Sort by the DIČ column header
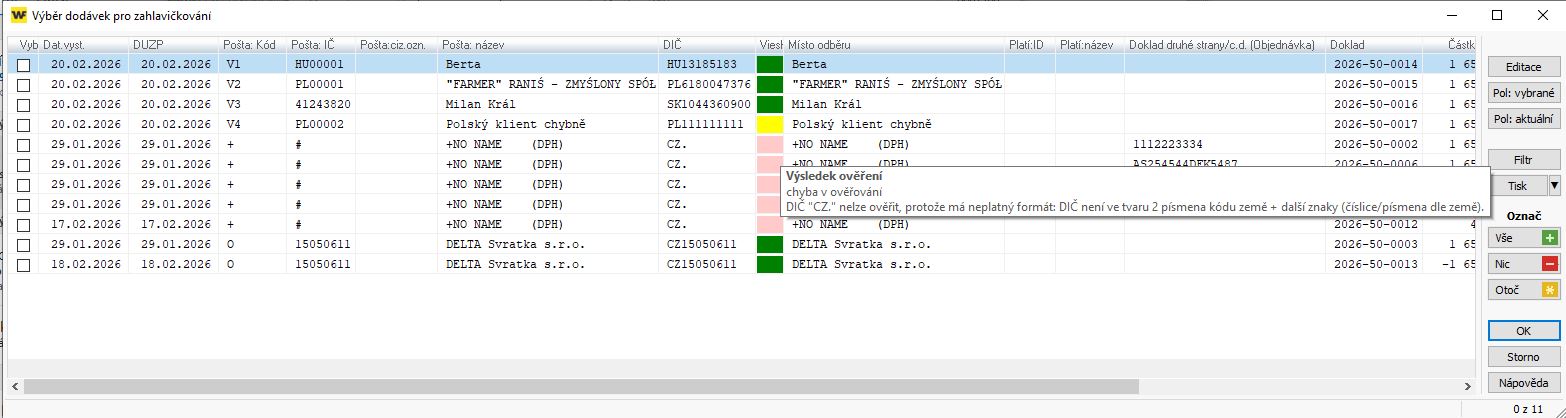This screenshot has height=418, width=1566. pos(707,45)
